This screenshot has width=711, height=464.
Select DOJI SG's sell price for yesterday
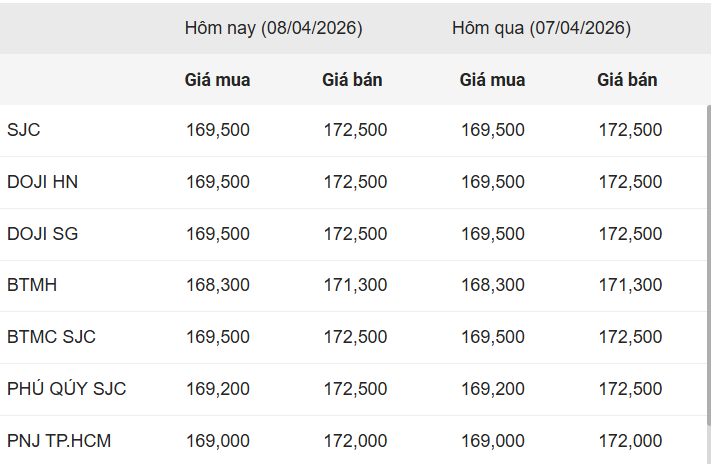(630, 234)
